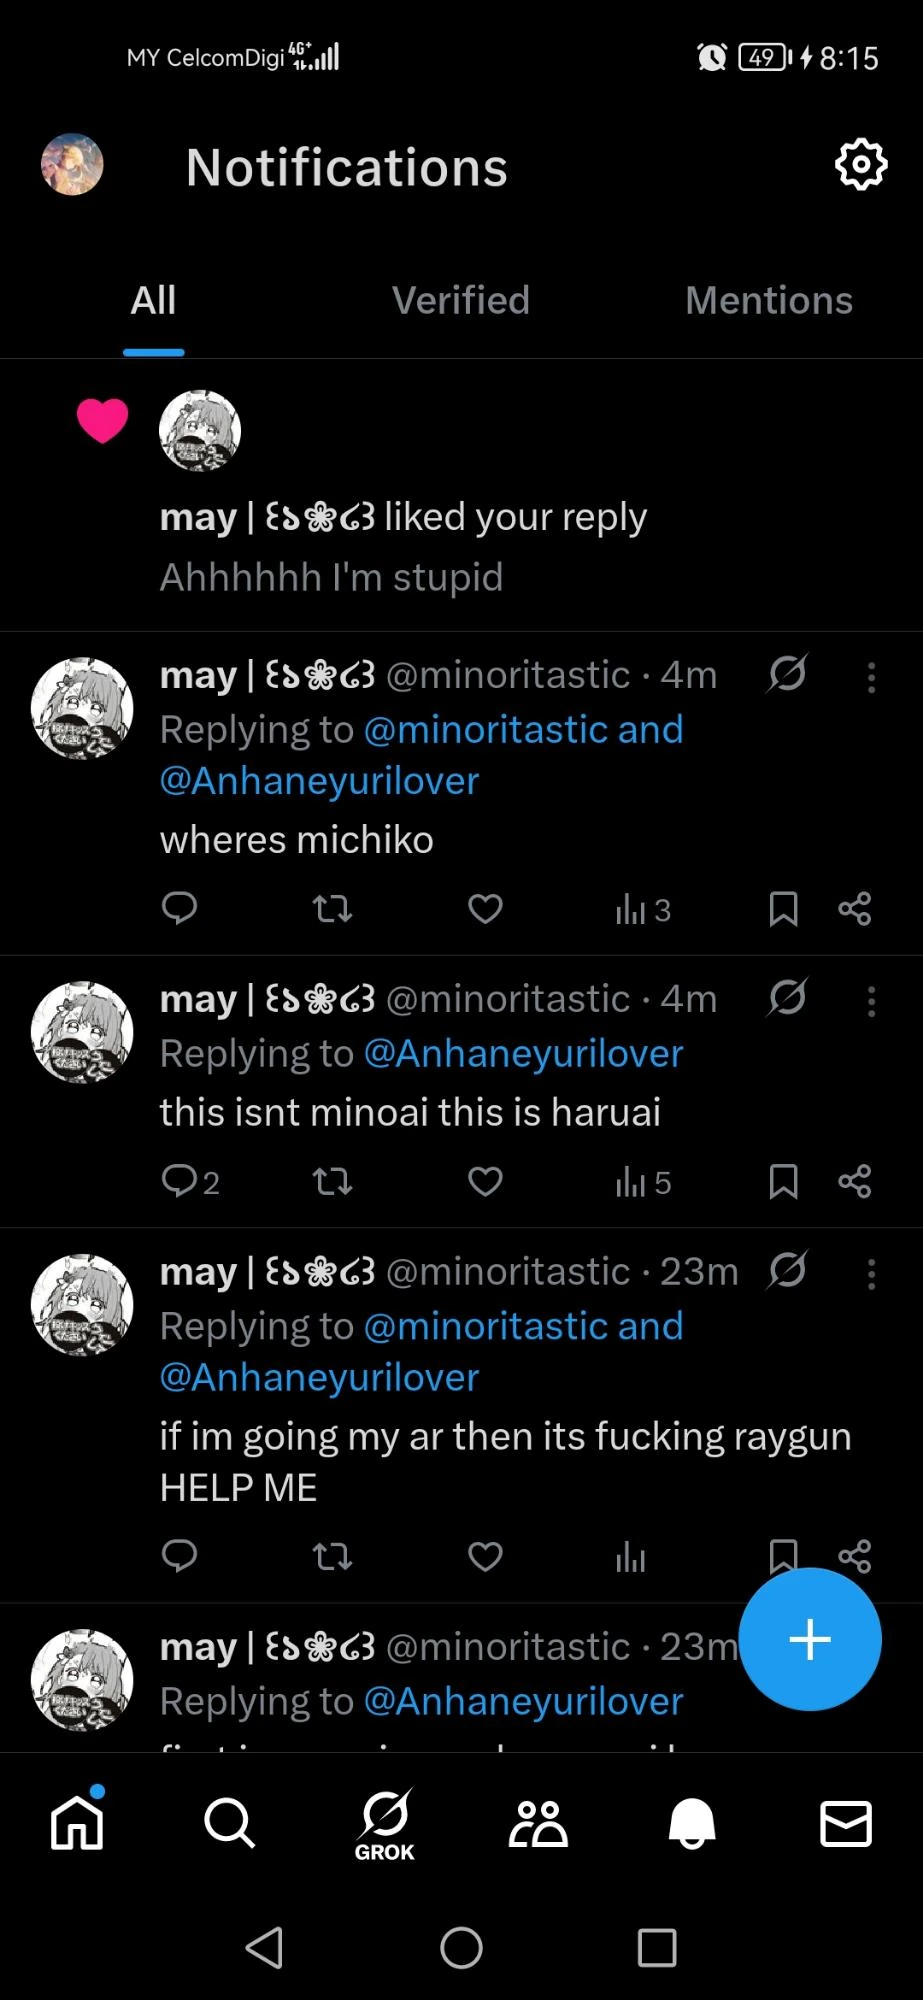923x2000 pixels.
Task: Switch to the Mentions tab
Action: pyautogui.click(x=768, y=301)
